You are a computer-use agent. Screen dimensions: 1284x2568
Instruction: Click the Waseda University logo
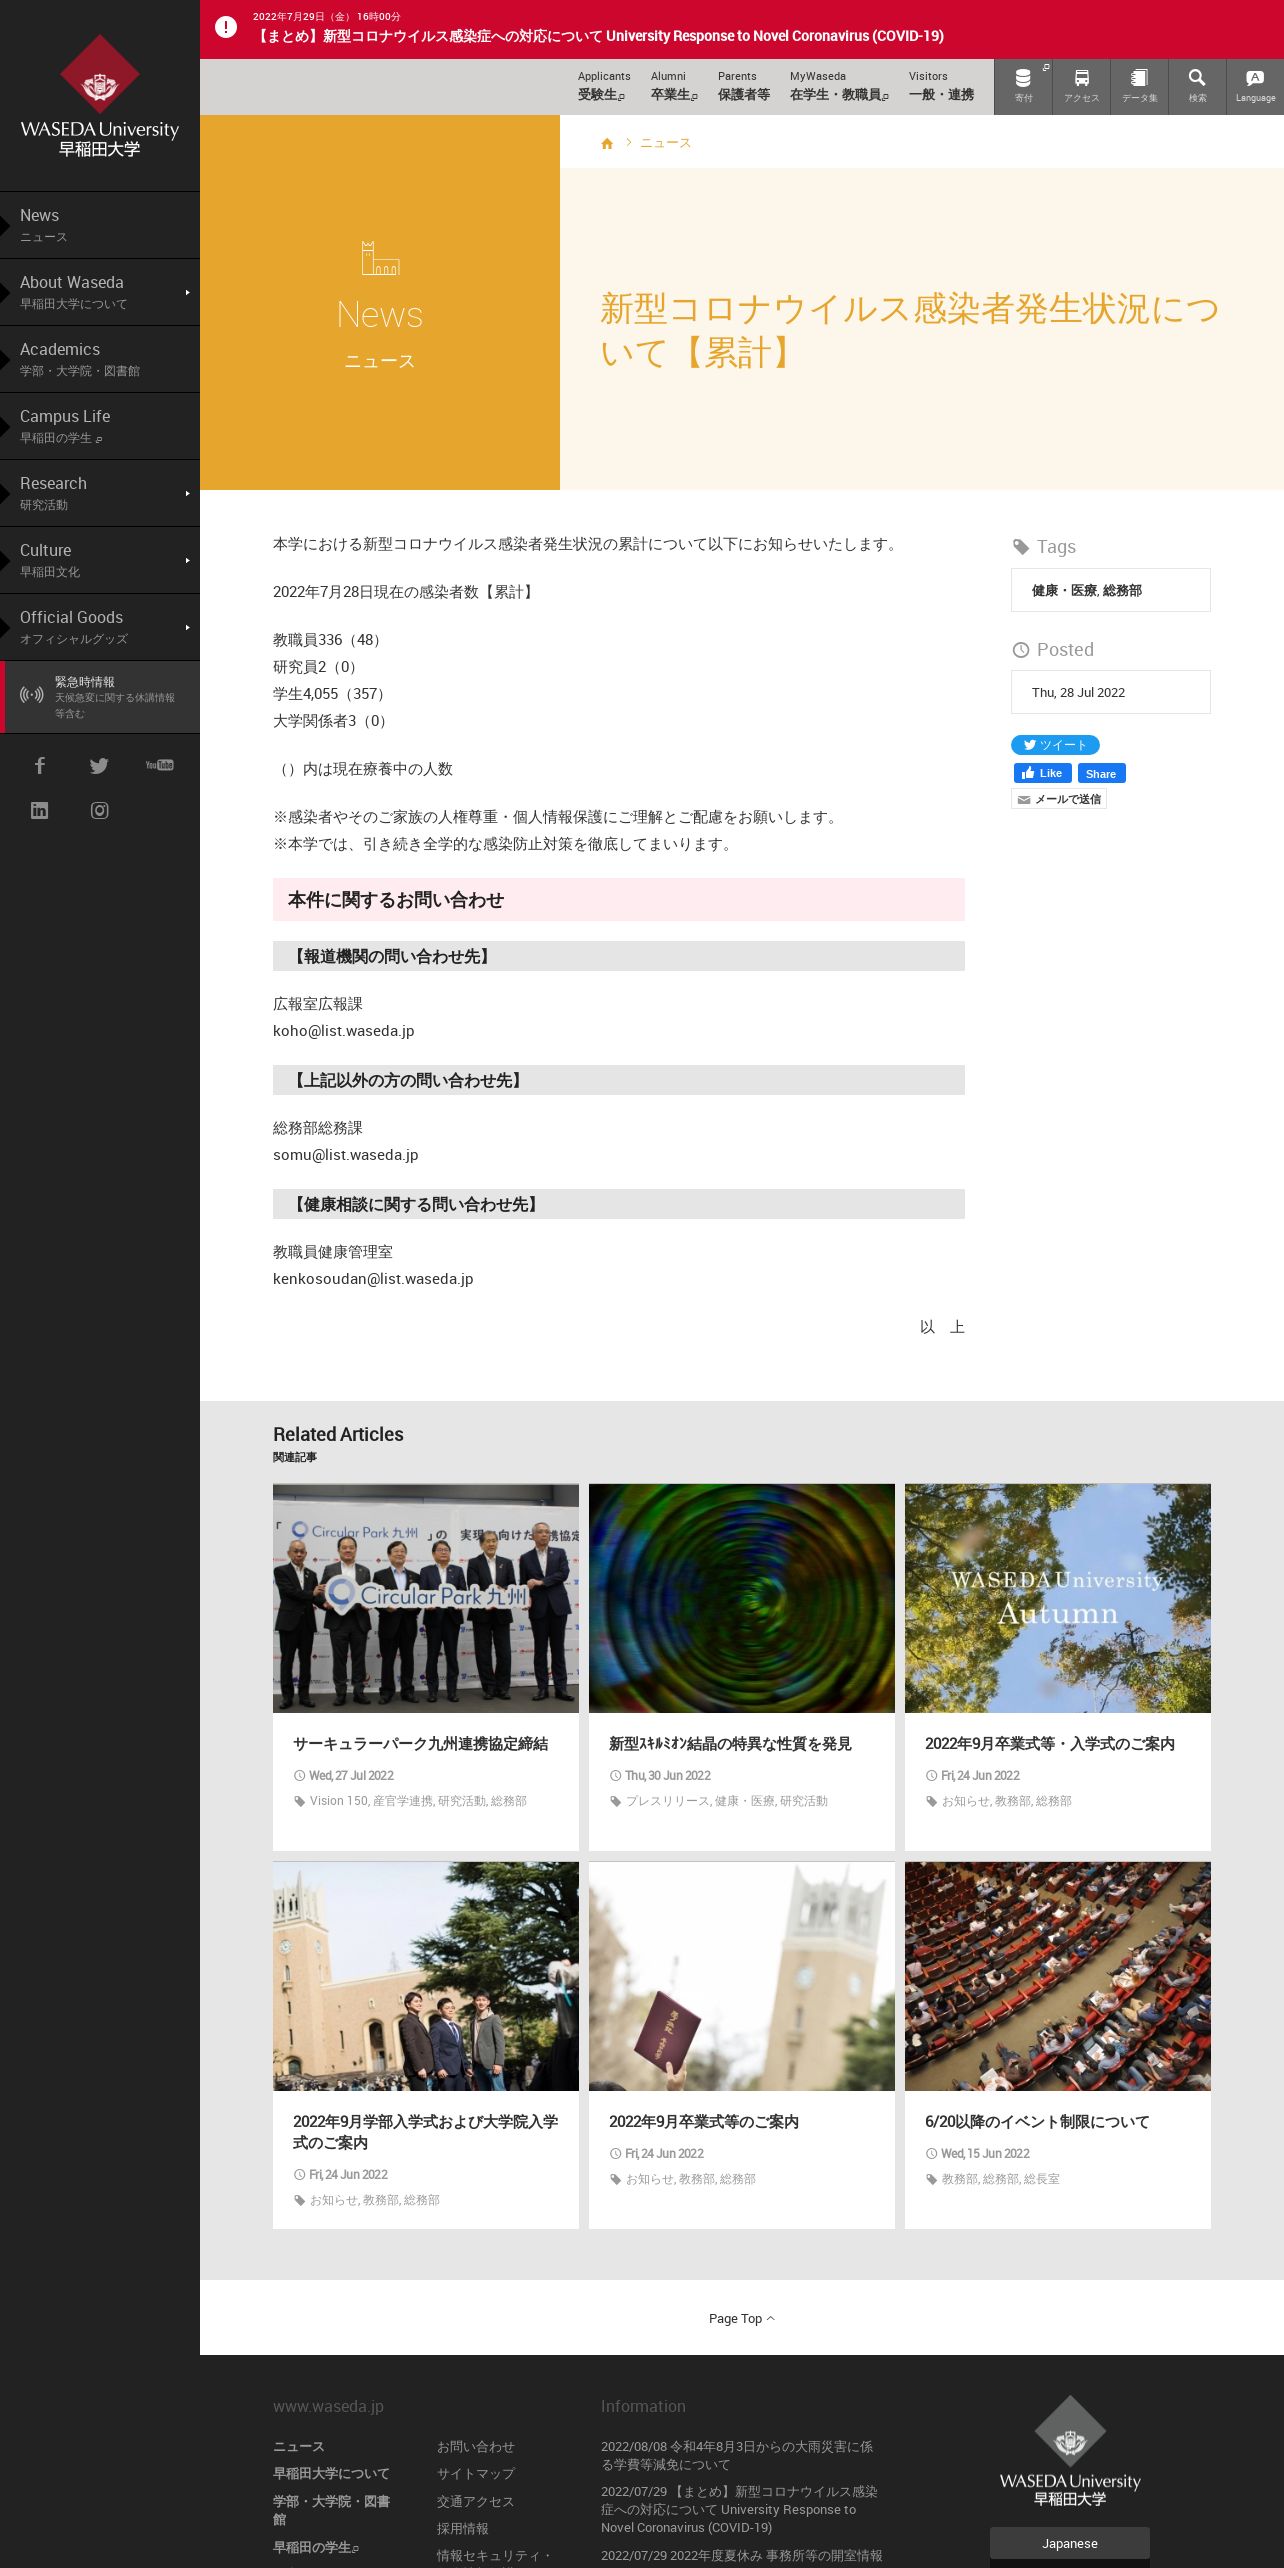click(100, 96)
